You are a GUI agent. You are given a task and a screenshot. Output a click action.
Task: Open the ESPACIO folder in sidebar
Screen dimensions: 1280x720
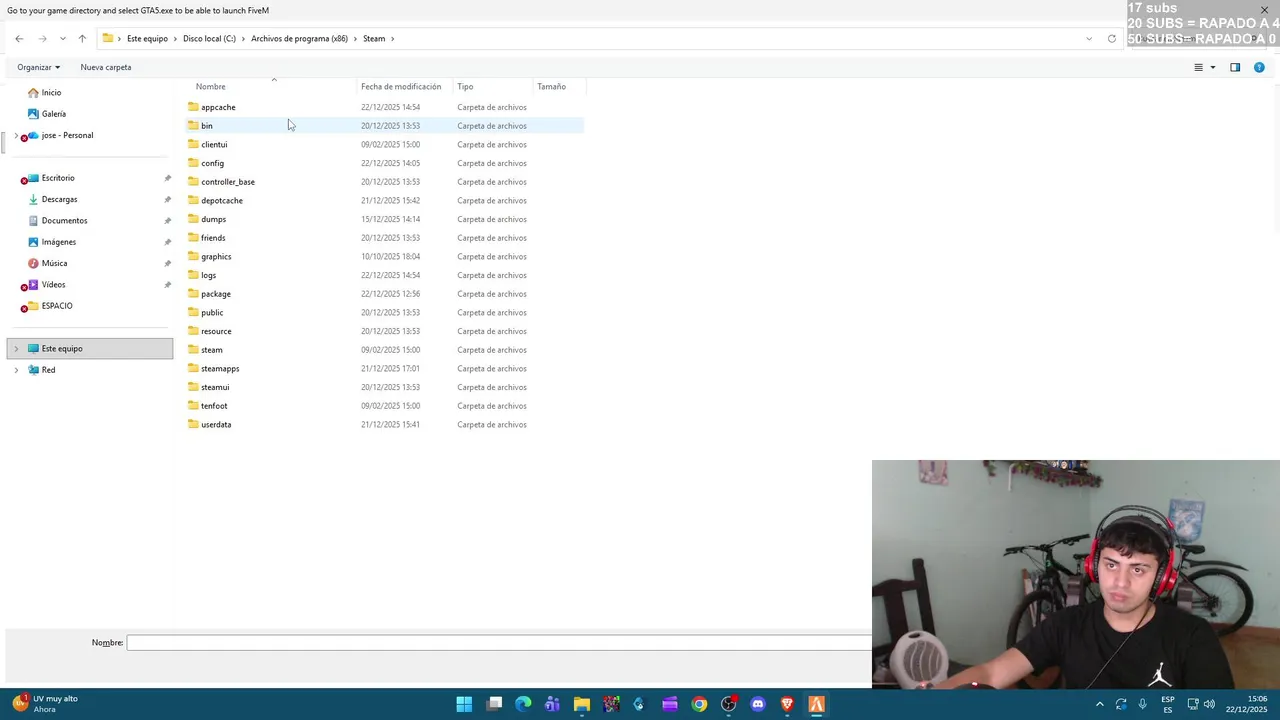coord(57,306)
